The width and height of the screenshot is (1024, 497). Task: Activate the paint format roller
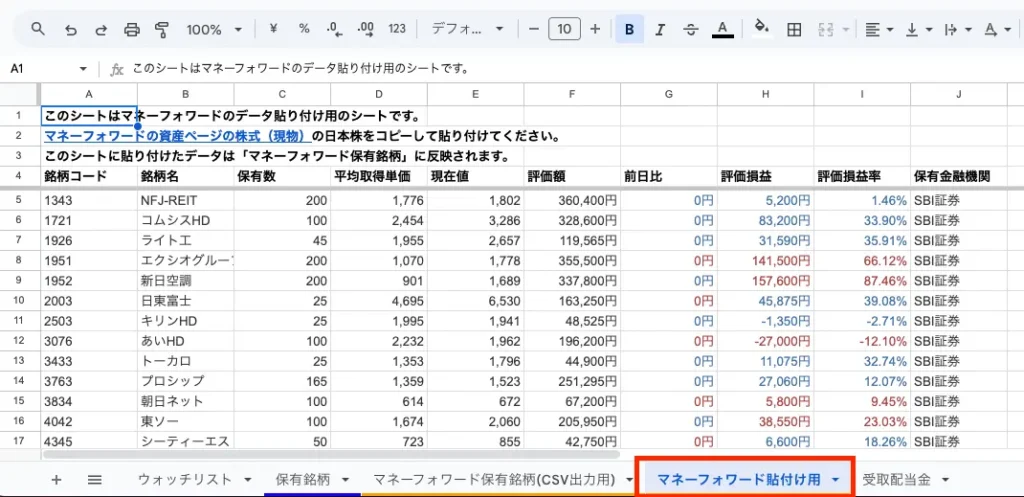point(162,29)
